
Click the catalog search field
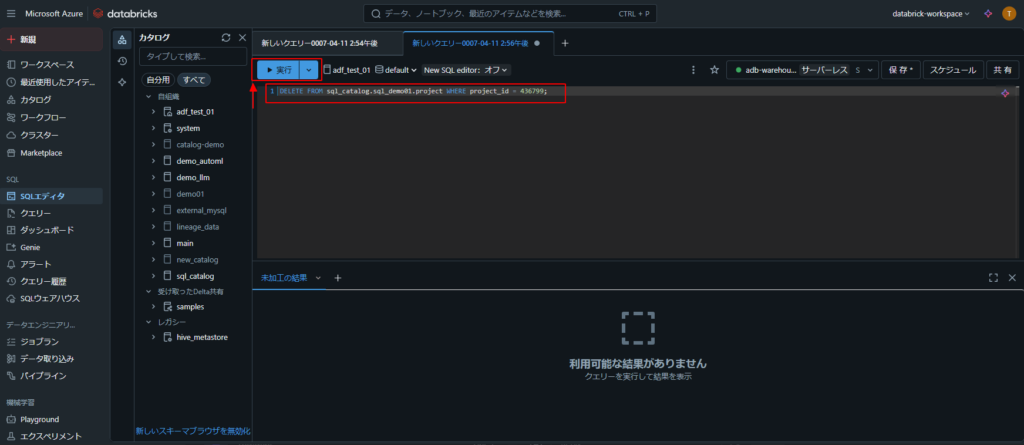[x=193, y=57]
